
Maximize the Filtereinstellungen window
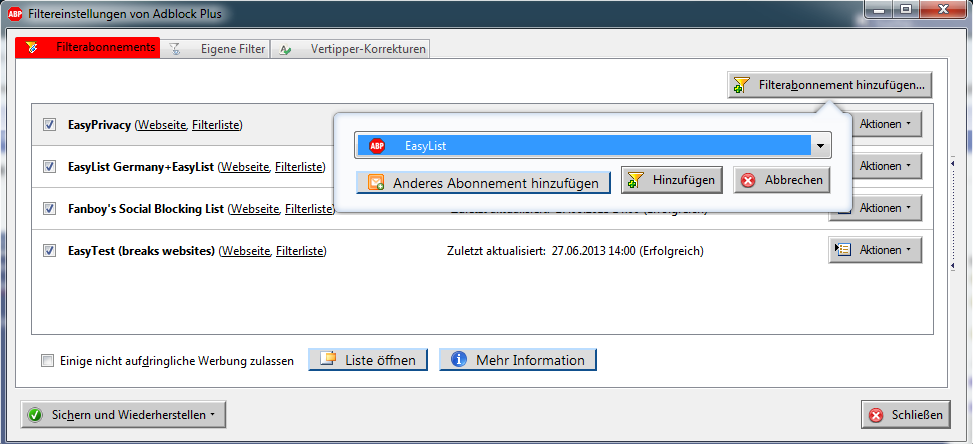[x=907, y=9]
